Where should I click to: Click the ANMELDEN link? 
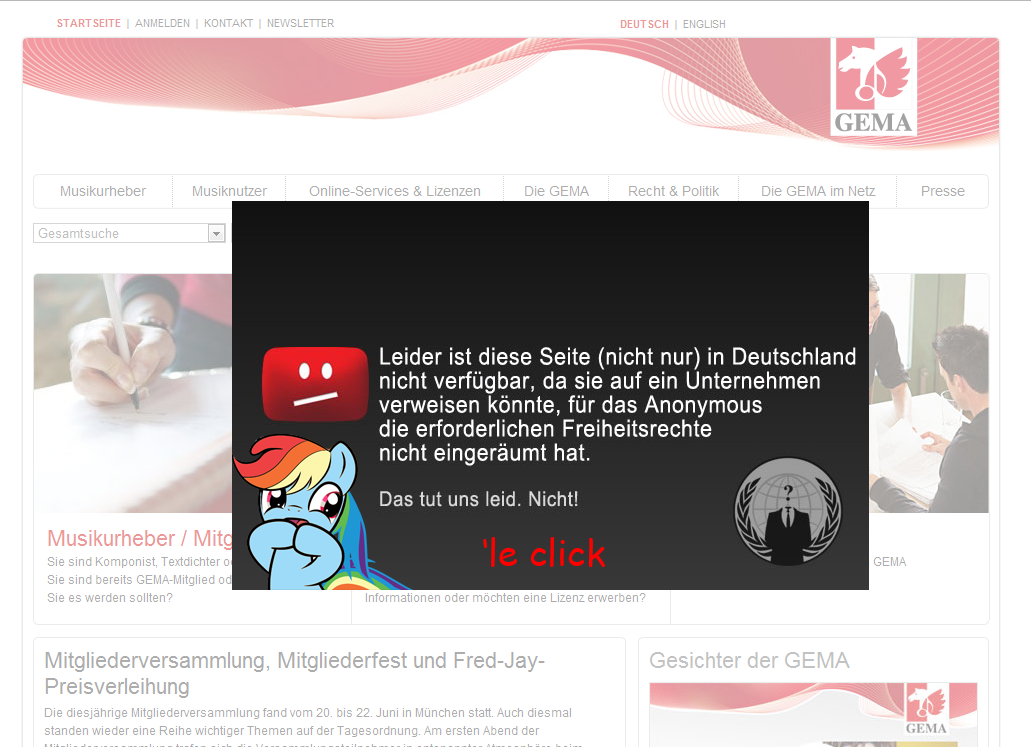click(162, 23)
